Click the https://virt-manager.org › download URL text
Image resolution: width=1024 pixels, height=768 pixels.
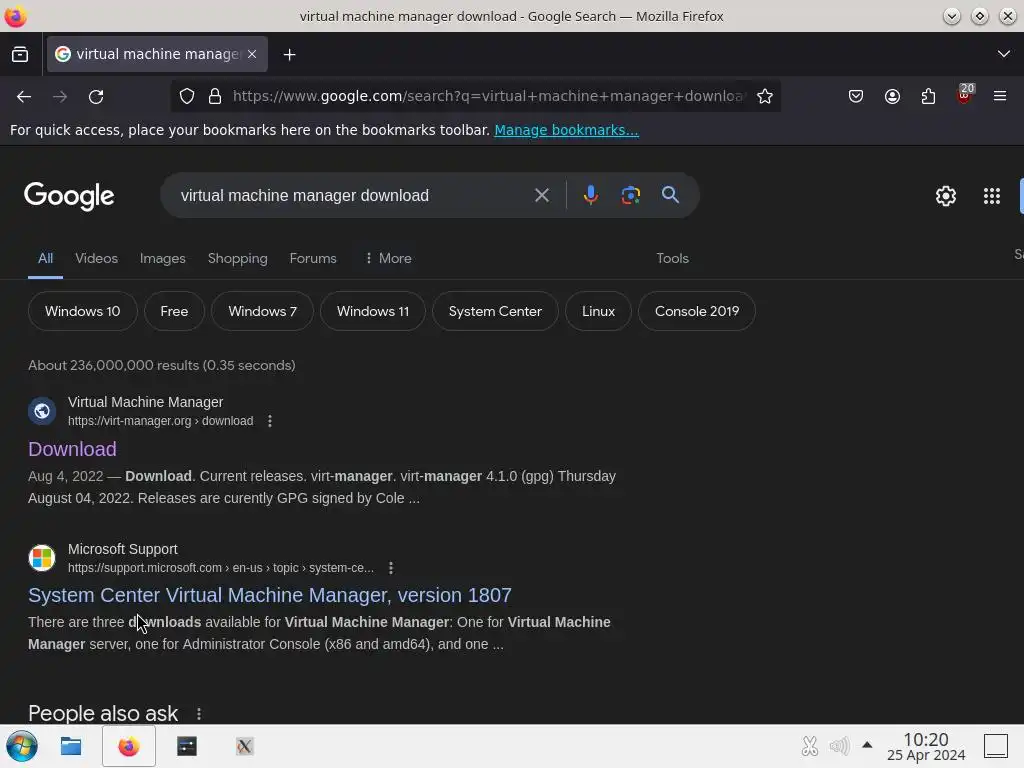tap(161, 421)
